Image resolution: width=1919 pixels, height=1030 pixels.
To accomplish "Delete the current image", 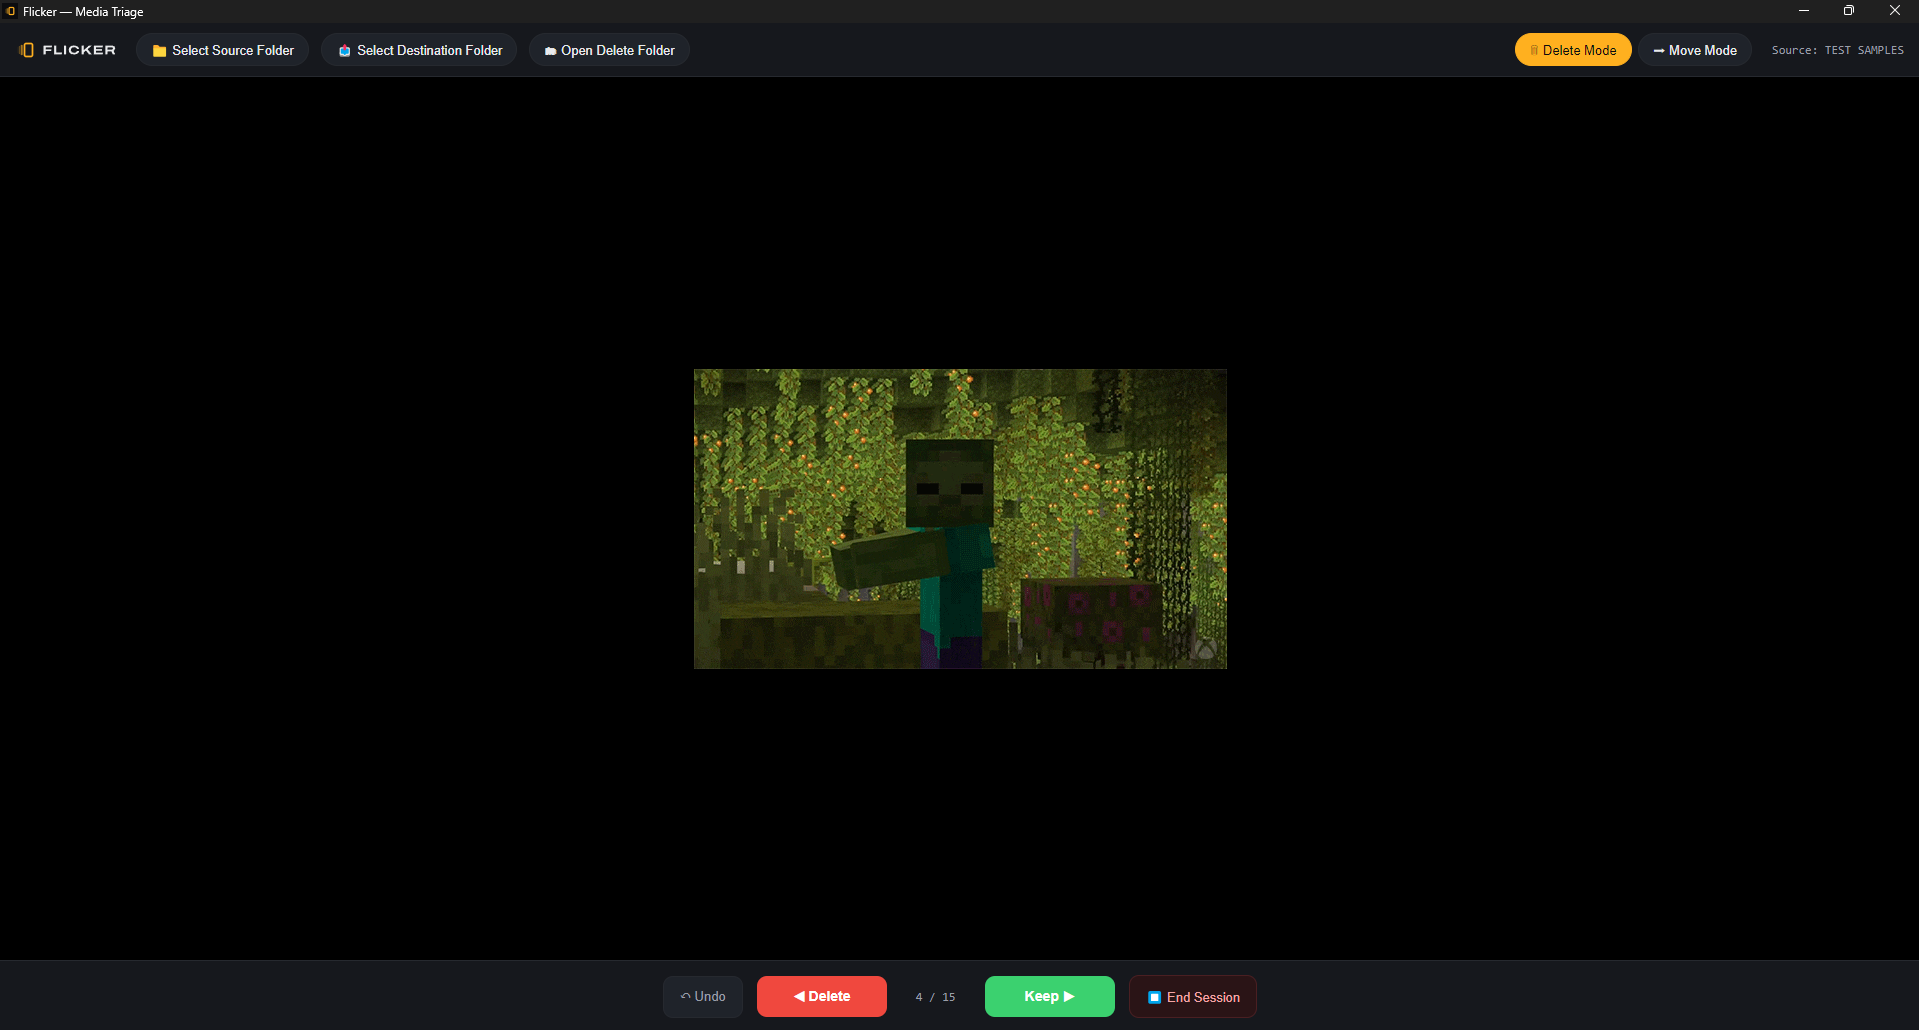I will pyautogui.click(x=822, y=997).
